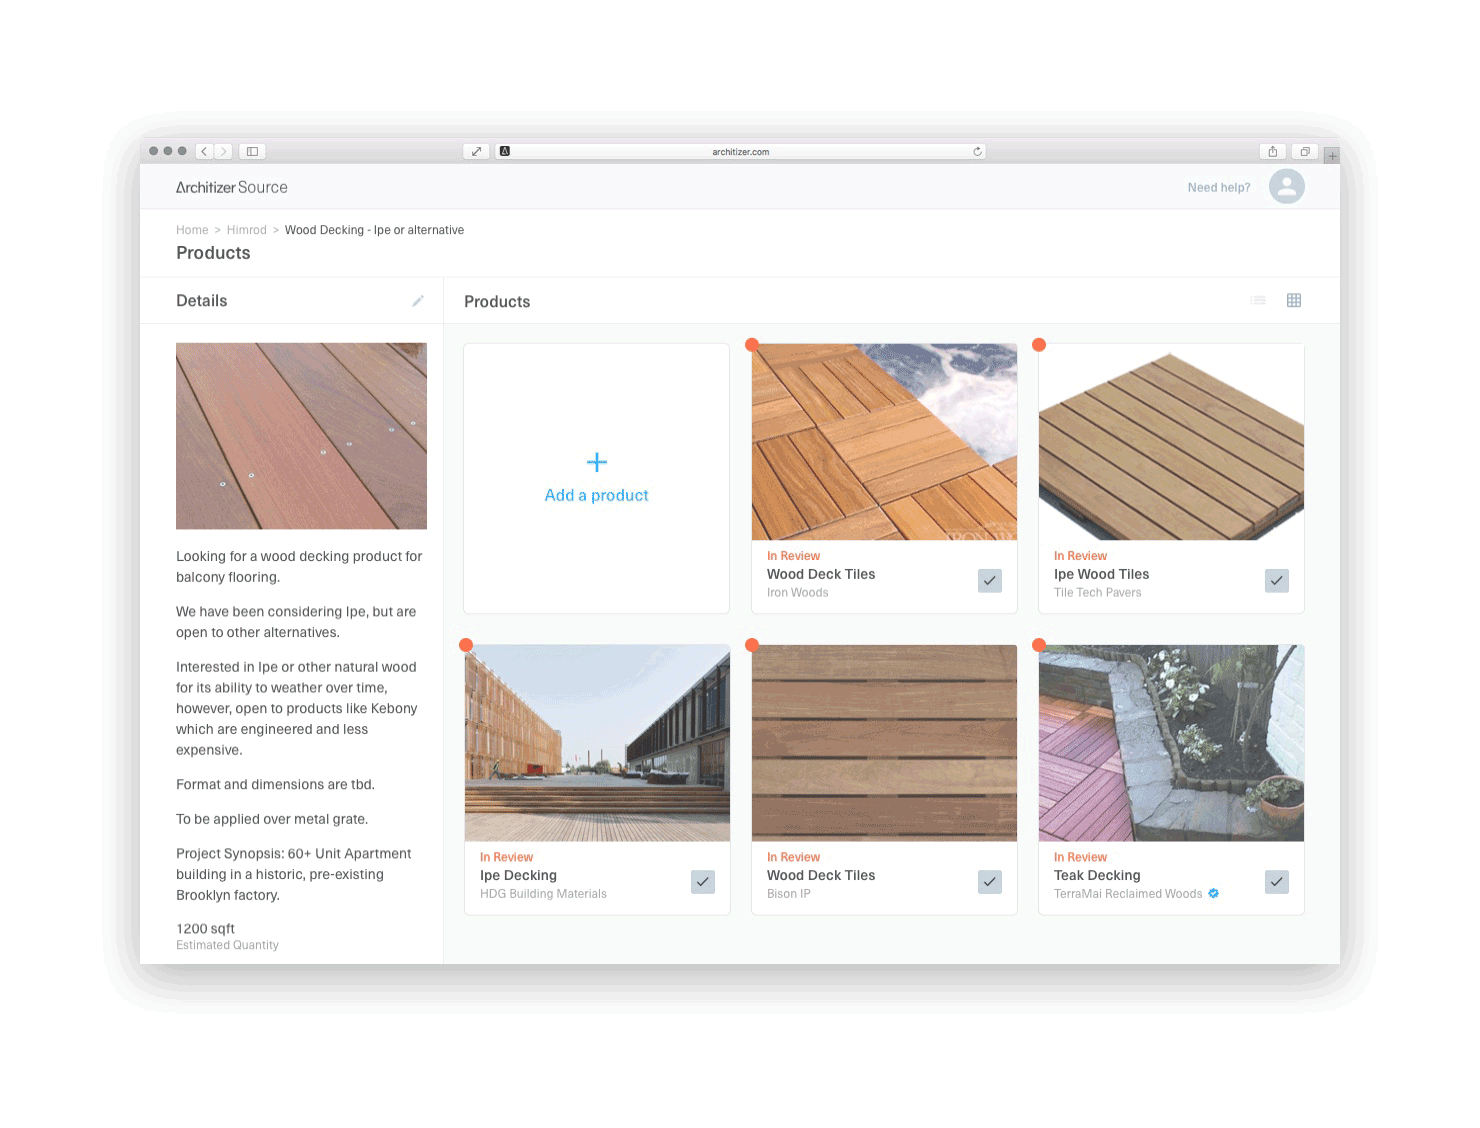Viewport: 1480px width, 1128px height.
Task: Toggle checkbox for Iron Woods Deck Tiles
Action: pyautogui.click(x=990, y=580)
